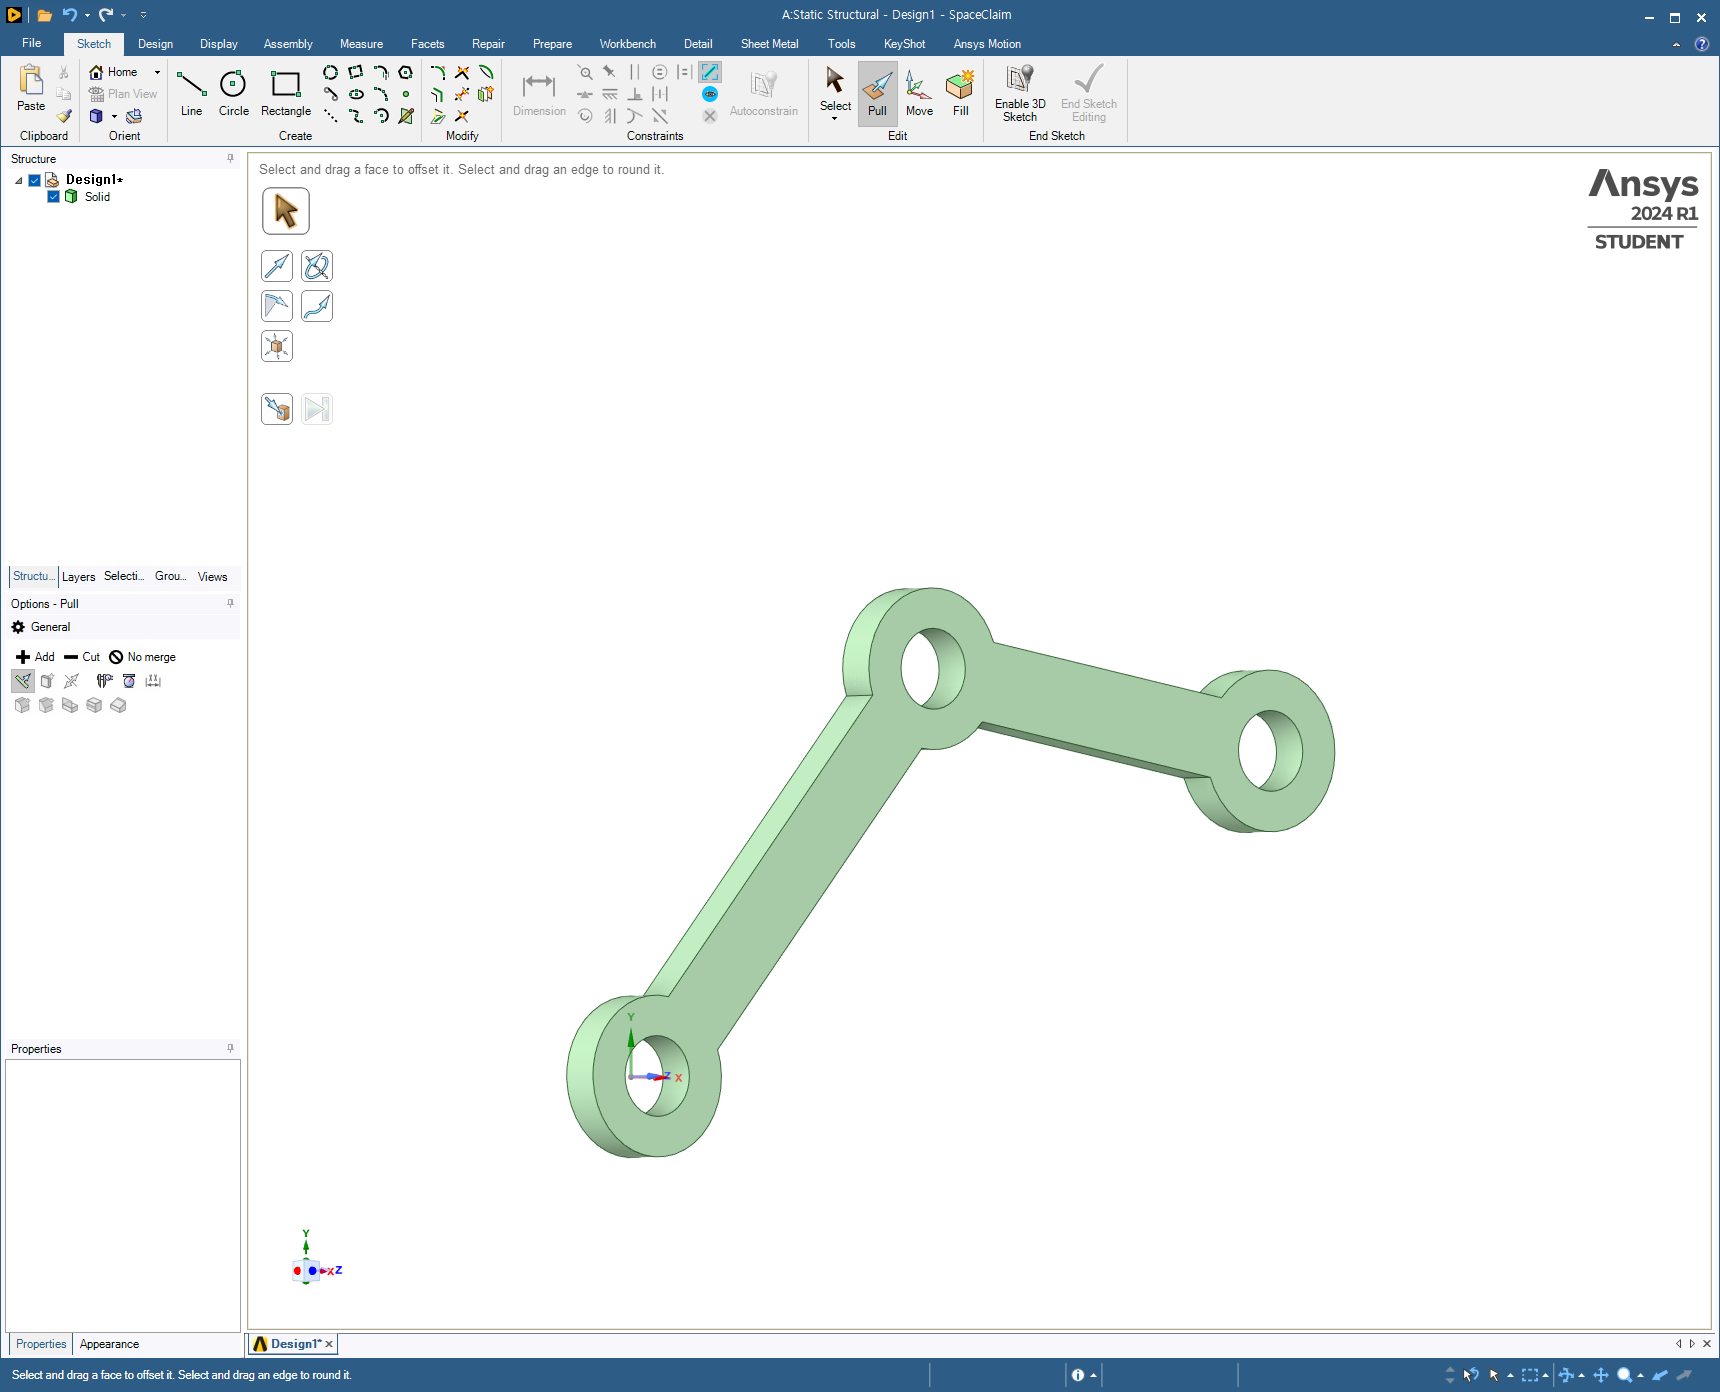
Task: Click the view orientation triad in viewport corner
Action: pyautogui.click(x=316, y=1259)
